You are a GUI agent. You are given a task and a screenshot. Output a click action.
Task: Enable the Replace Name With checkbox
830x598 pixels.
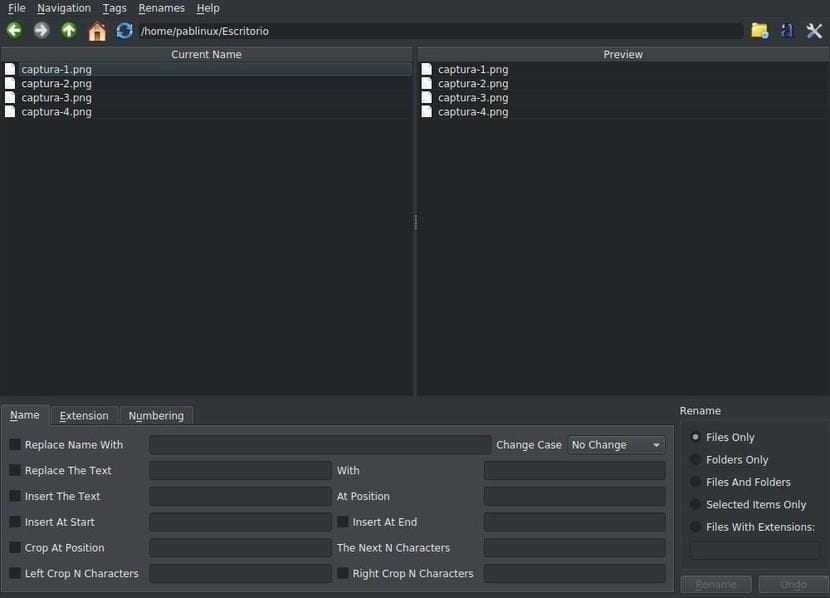(x=15, y=445)
